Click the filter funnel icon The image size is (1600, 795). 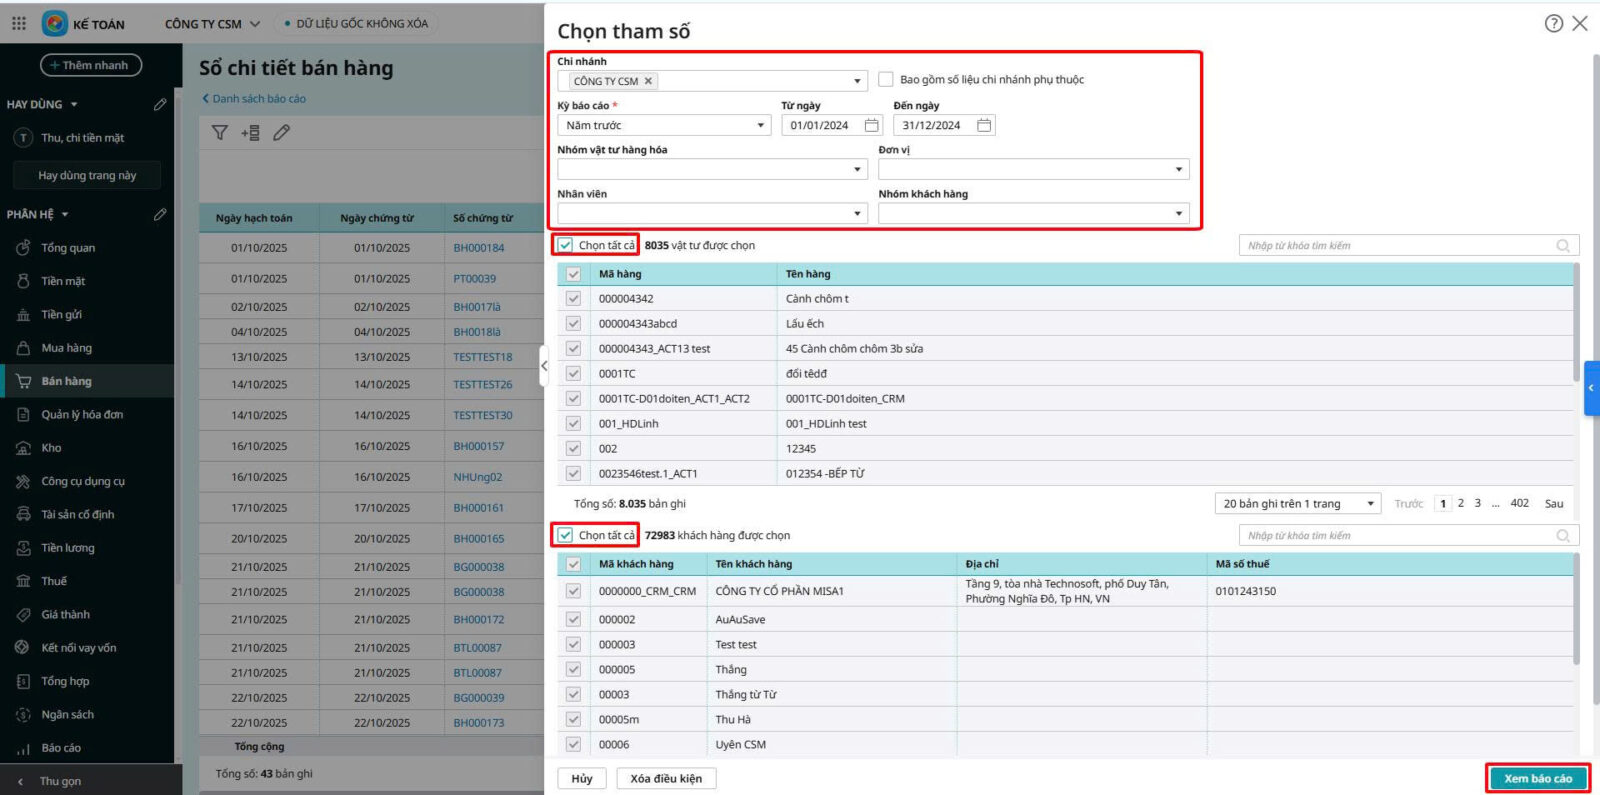coord(220,132)
